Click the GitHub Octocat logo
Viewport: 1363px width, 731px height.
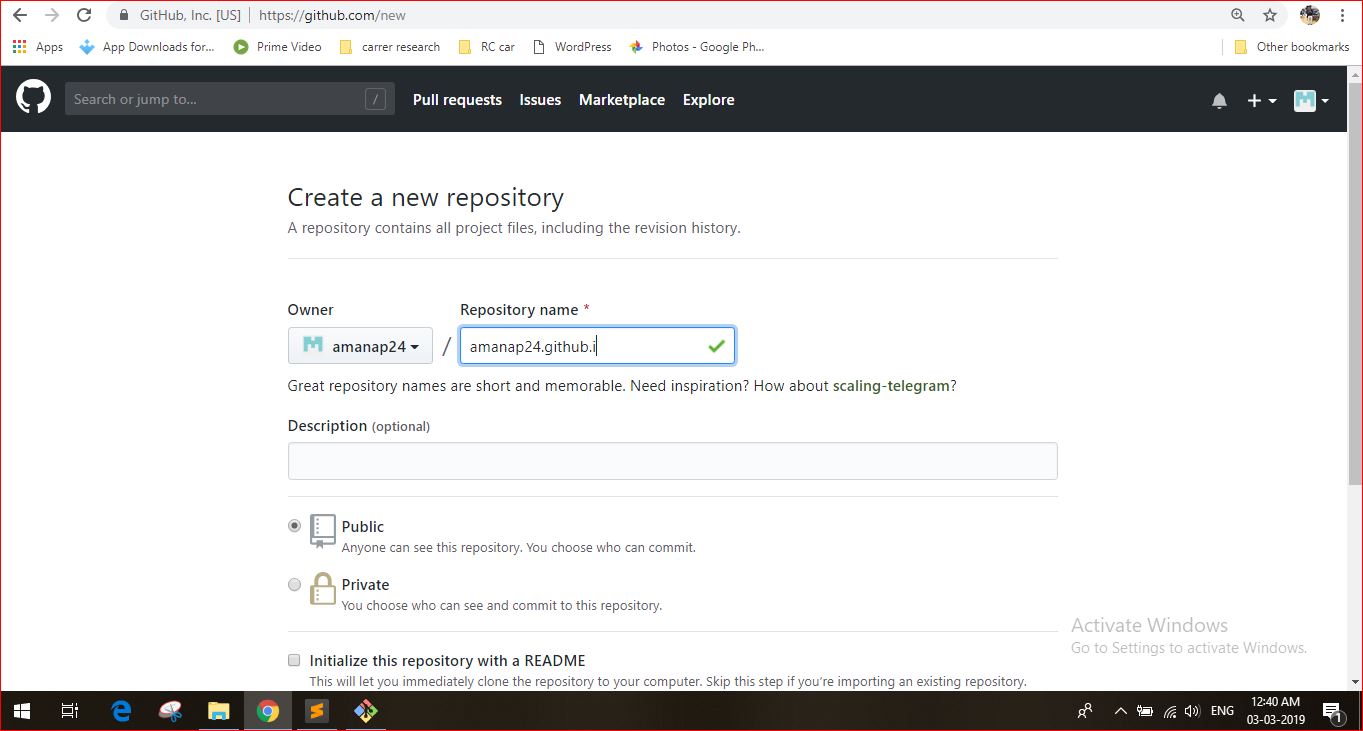point(33,98)
